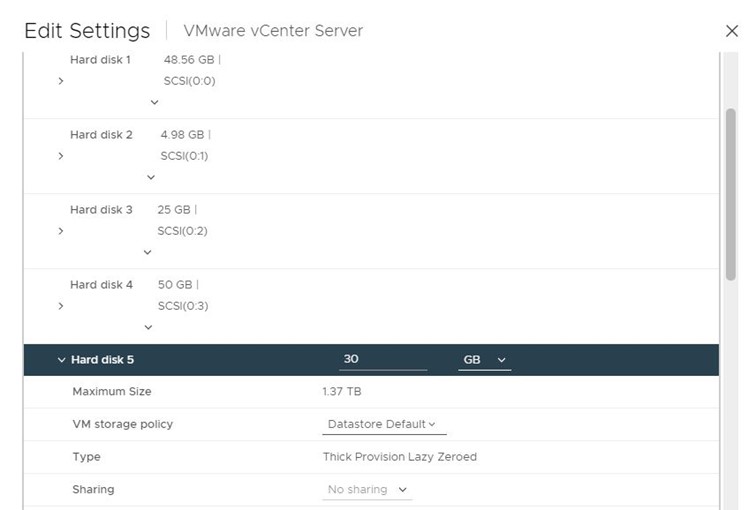Expand the Hard disk 3 row
Image resolution: width=756 pixels, height=510 pixels.
coord(61,231)
